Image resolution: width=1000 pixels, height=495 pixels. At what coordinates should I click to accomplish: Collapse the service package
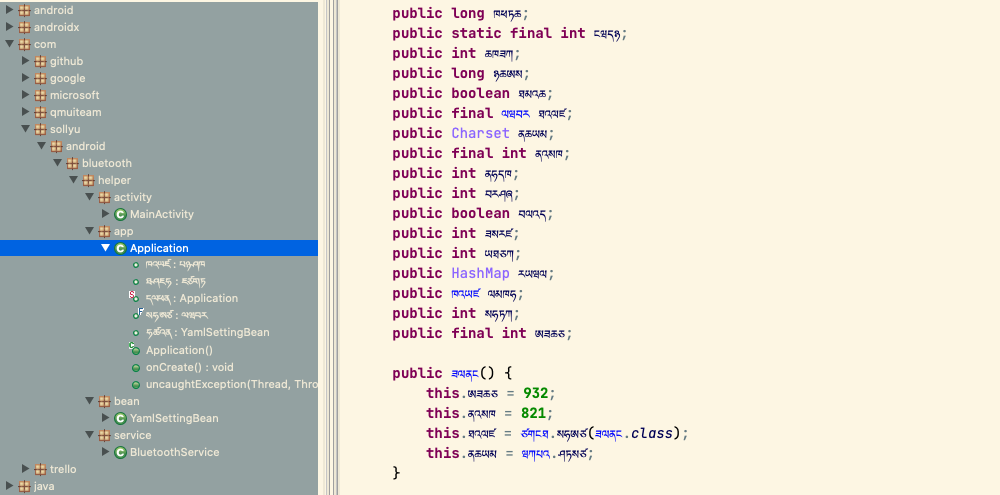tap(89, 435)
